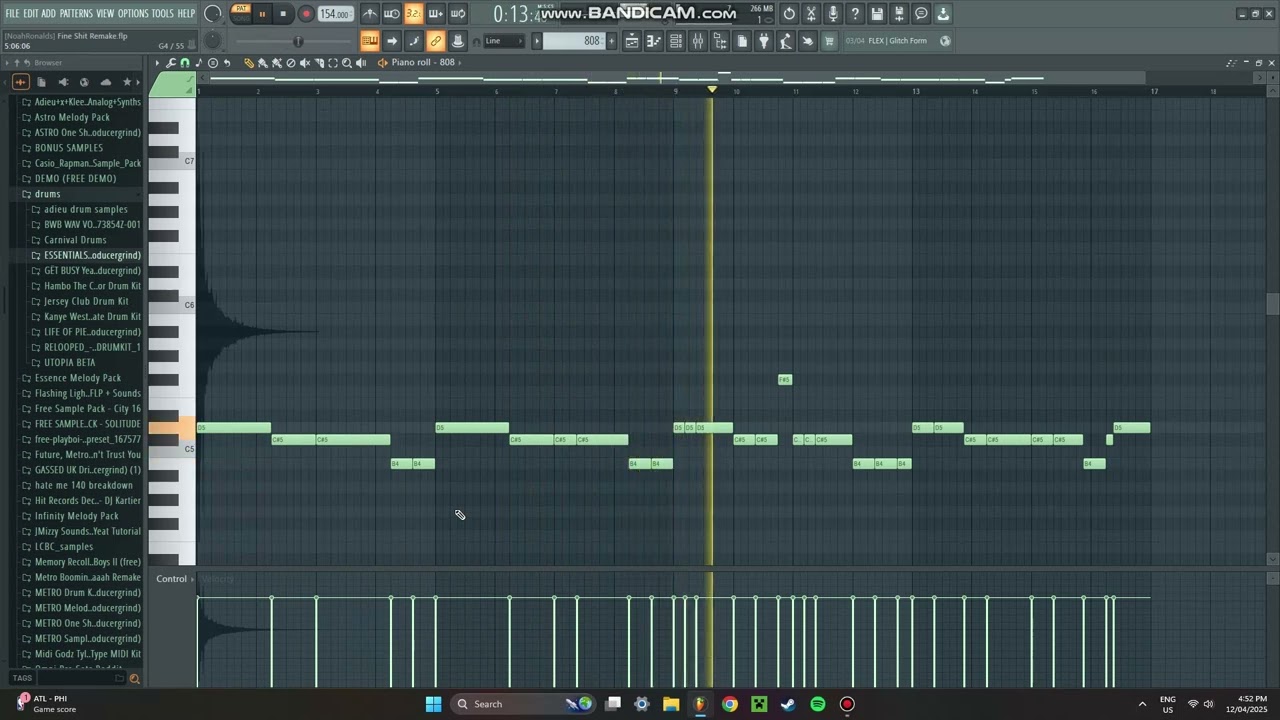Viewport: 1280px width, 720px height.
Task: Open the mixer view icon
Action: pyautogui.click(x=698, y=41)
